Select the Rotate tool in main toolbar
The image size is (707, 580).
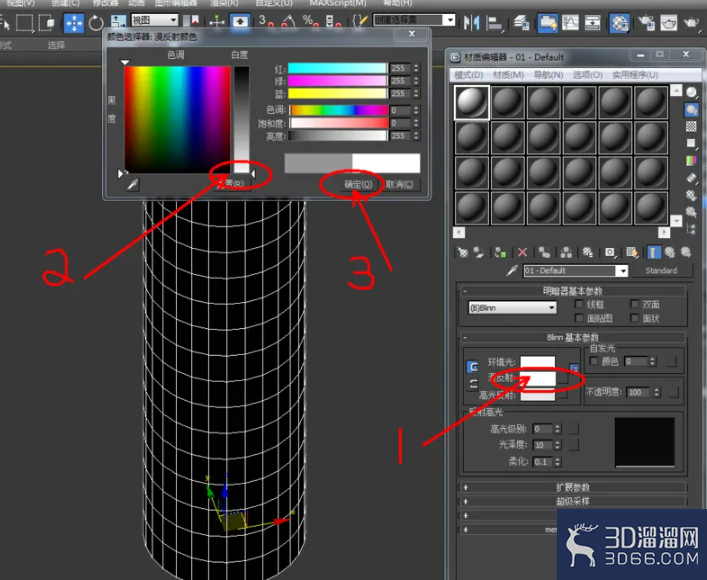pyautogui.click(x=96, y=23)
